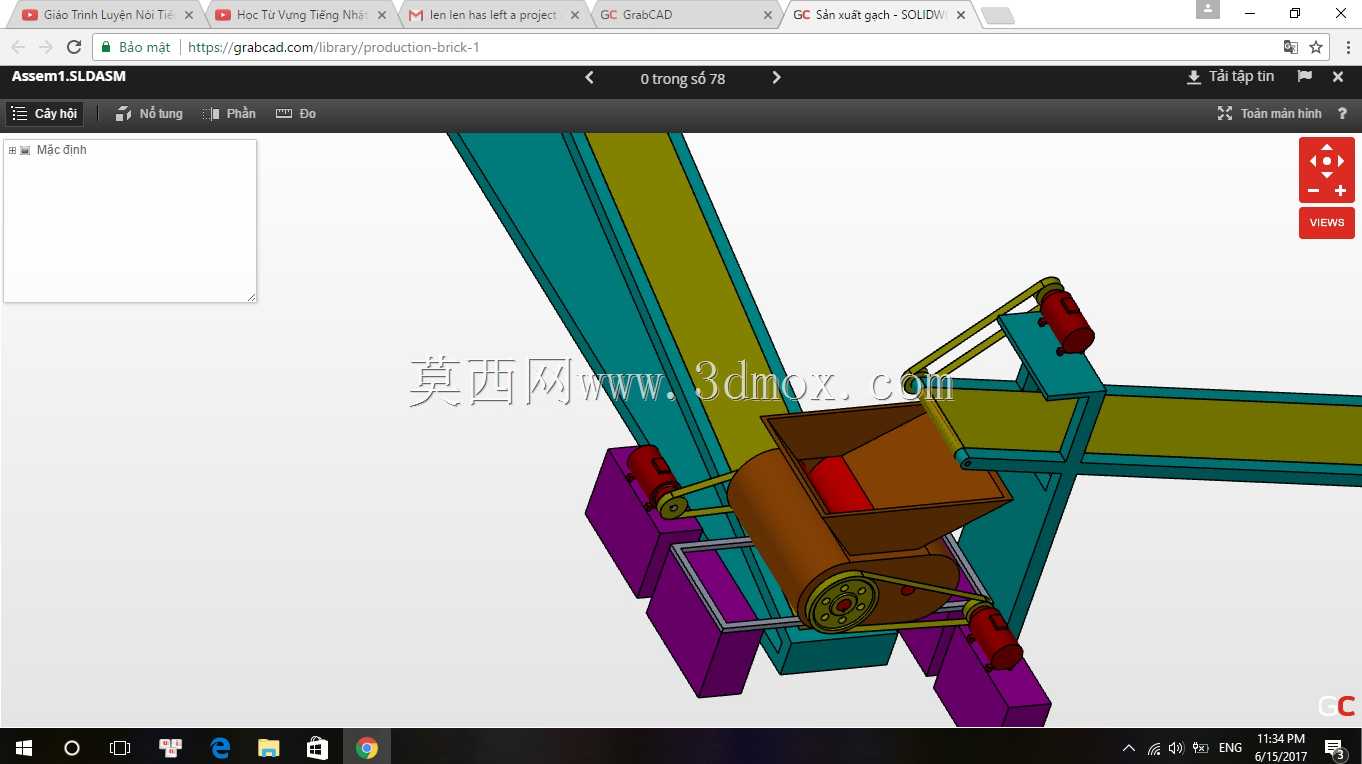Screen dimensions: 1362x764
Task: Click the GC GrabCAD logo in viewer corner
Action: (x=1336, y=706)
